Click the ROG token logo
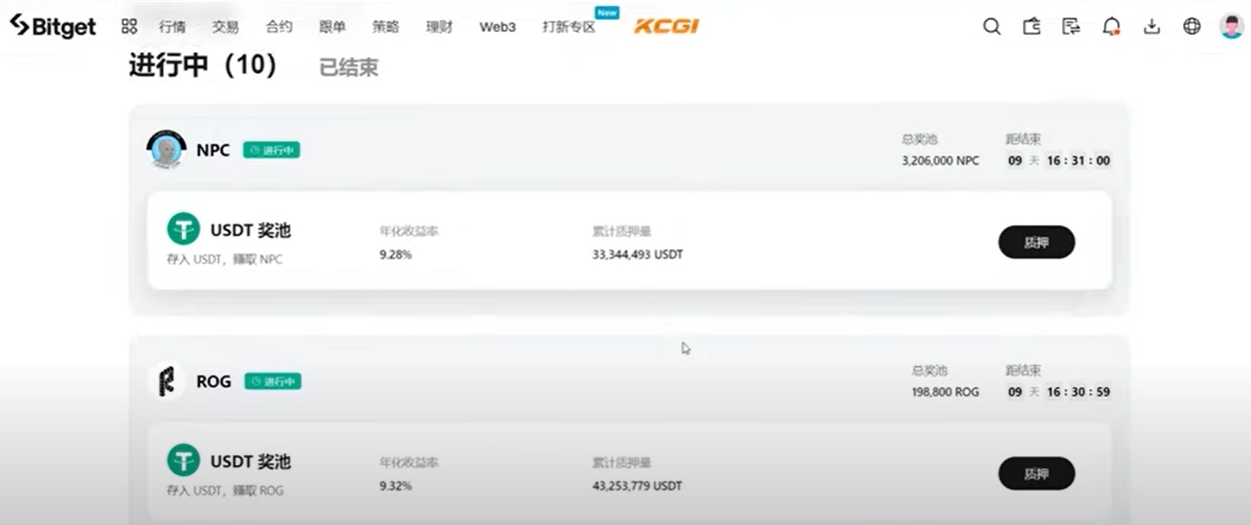Viewport: 1251px width, 525px height. (166, 381)
